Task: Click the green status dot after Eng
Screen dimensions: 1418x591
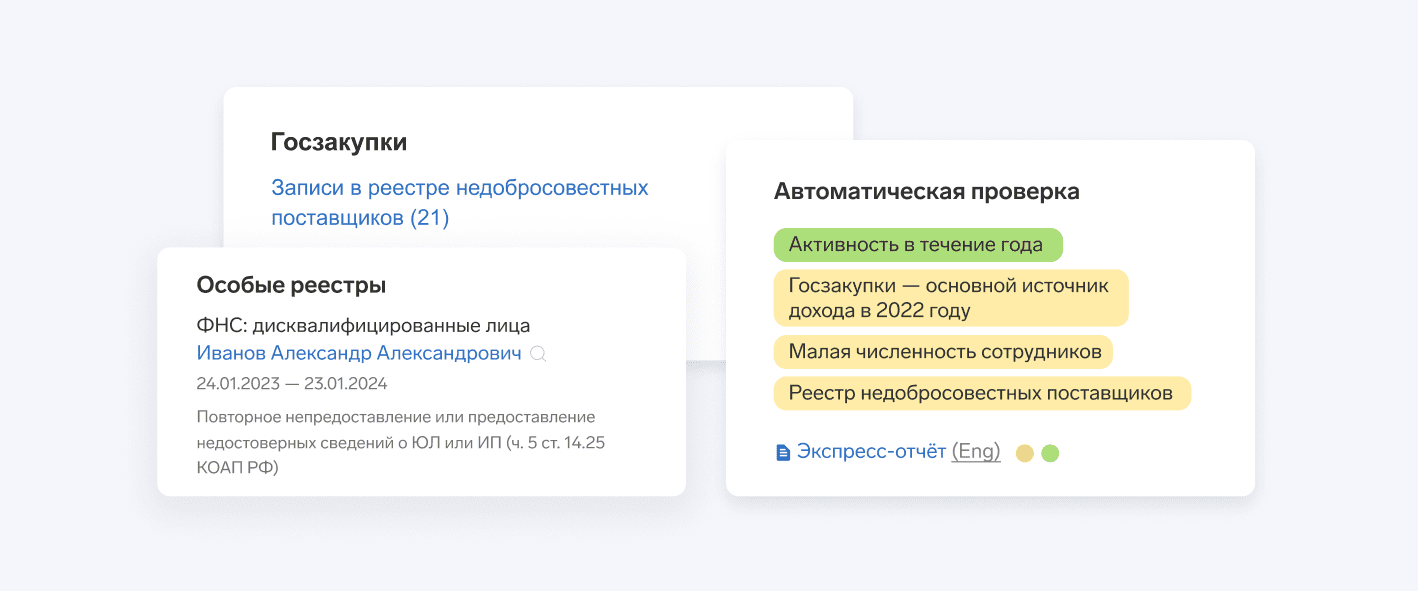Action: 1050,453
